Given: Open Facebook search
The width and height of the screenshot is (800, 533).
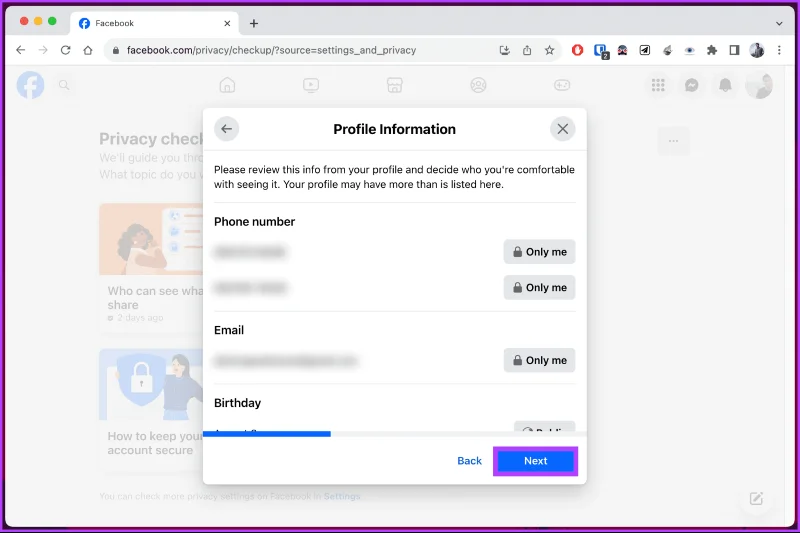Looking at the screenshot, I should pos(64,85).
